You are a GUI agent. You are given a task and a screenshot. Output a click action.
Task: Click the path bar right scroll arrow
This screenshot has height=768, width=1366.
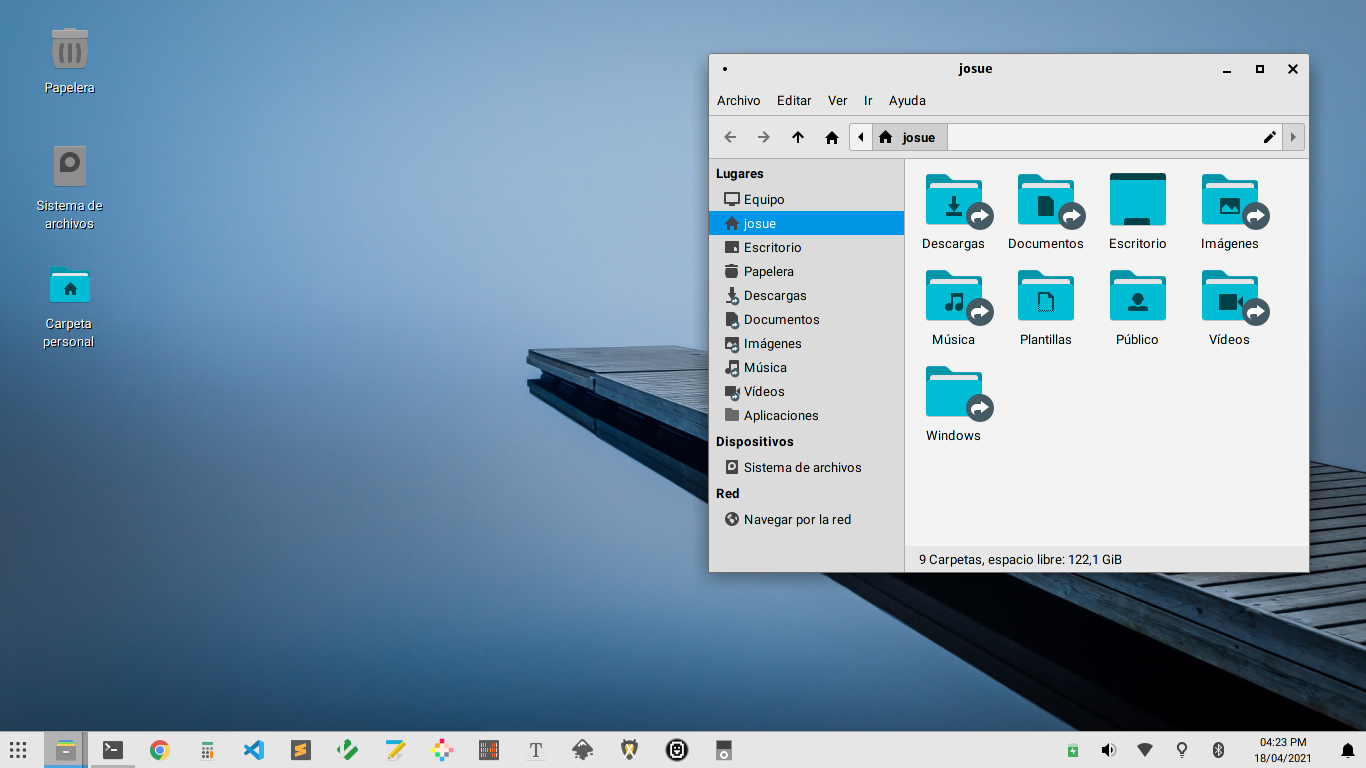[x=1294, y=137]
